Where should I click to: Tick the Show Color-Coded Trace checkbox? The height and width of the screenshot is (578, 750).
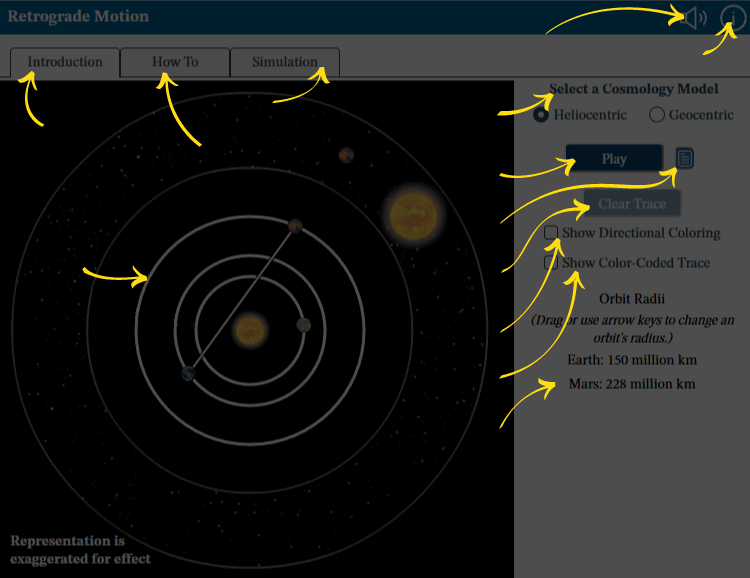[x=551, y=263]
